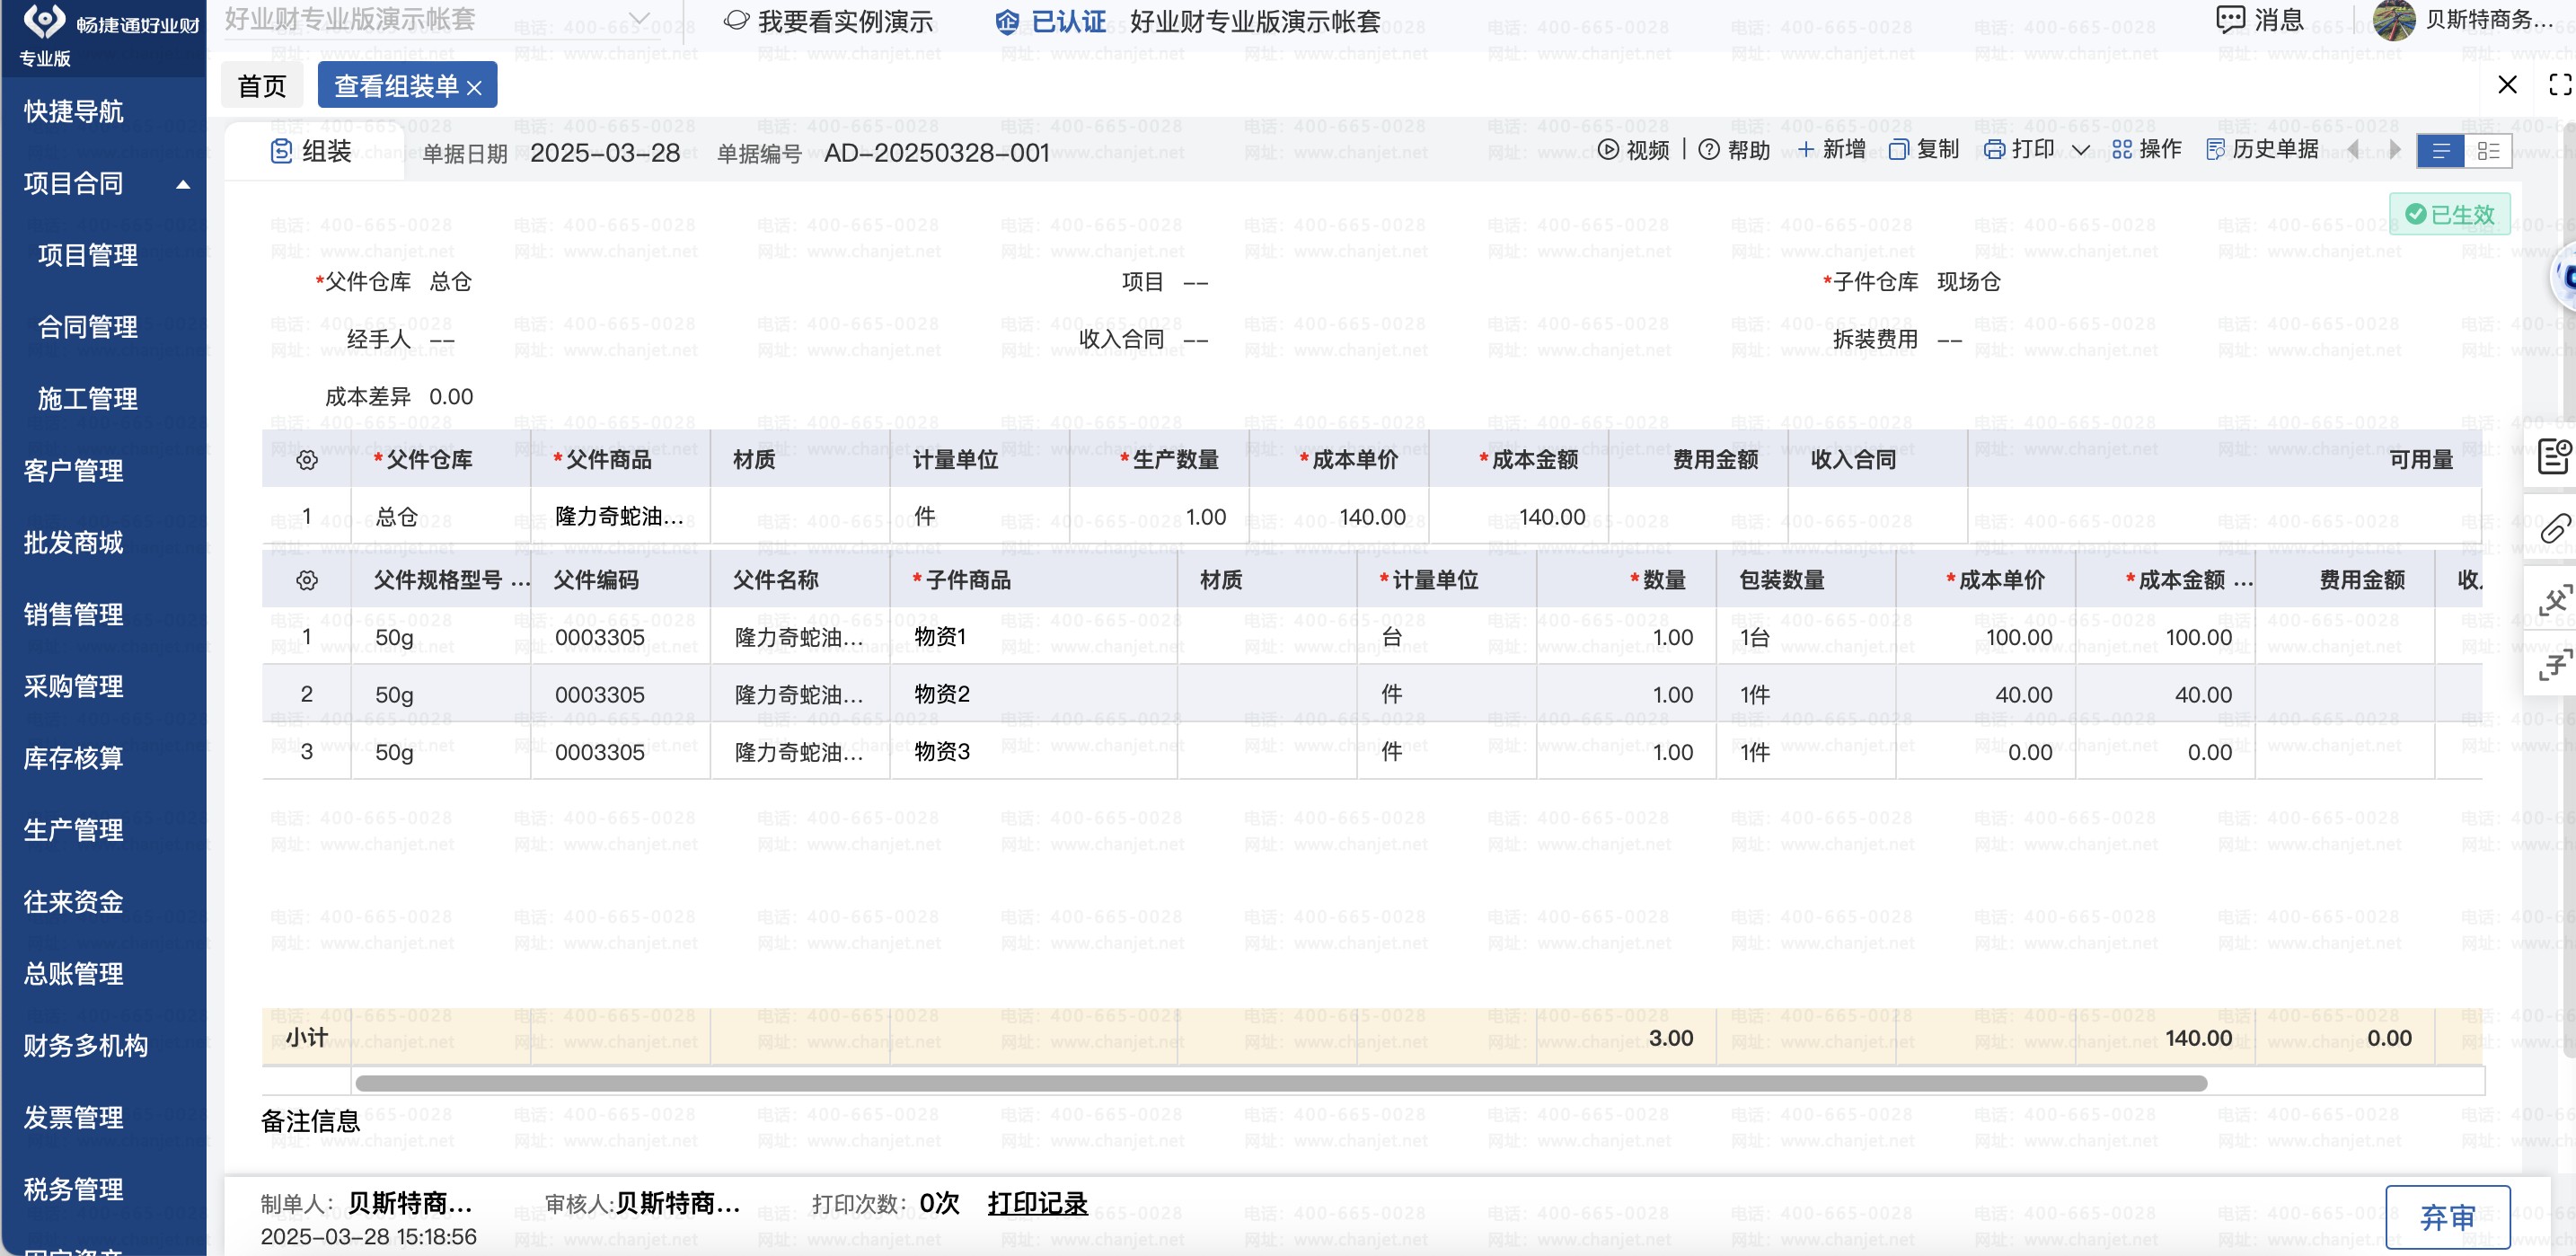Open 施工管理 submenu item
Image resolution: width=2576 pixels, height=1256 pixels.
click(88, 399)
